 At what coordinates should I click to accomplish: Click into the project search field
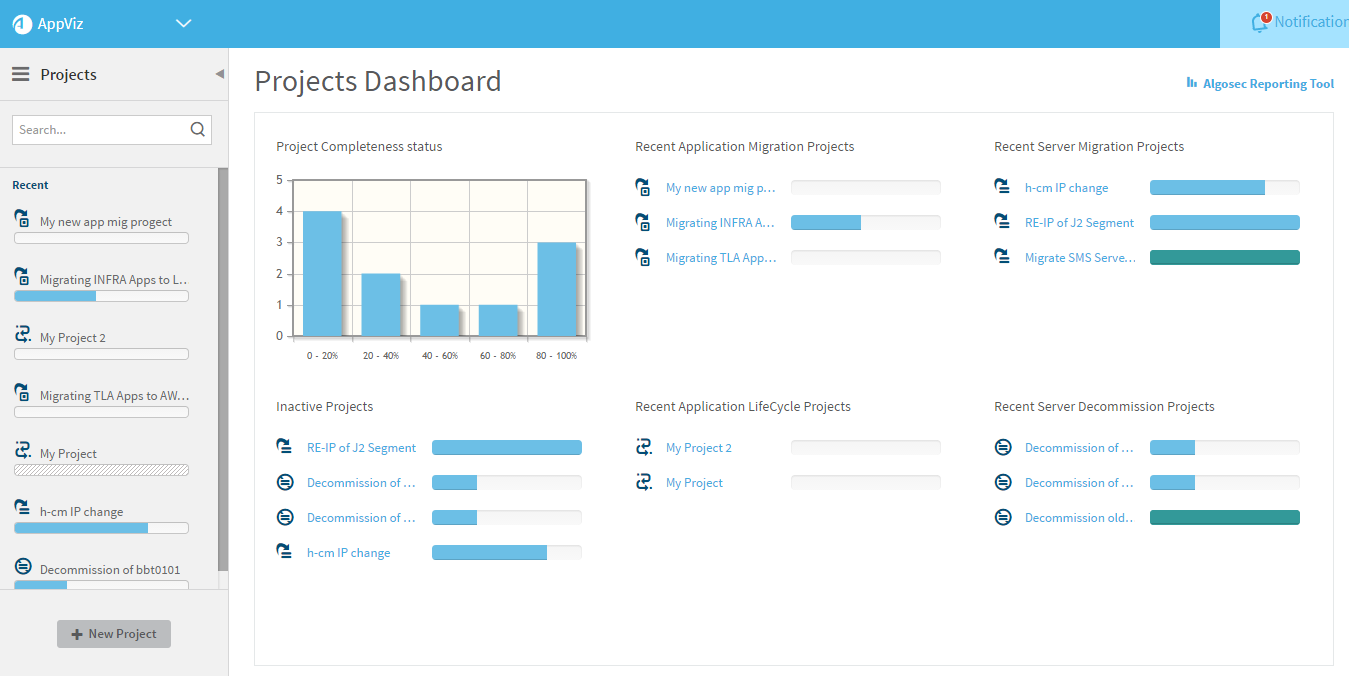point(100,130)
